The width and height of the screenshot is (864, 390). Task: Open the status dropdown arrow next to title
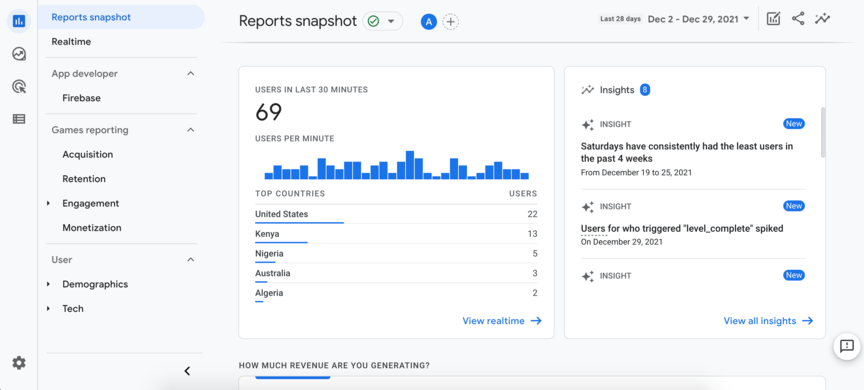[391, 21]
